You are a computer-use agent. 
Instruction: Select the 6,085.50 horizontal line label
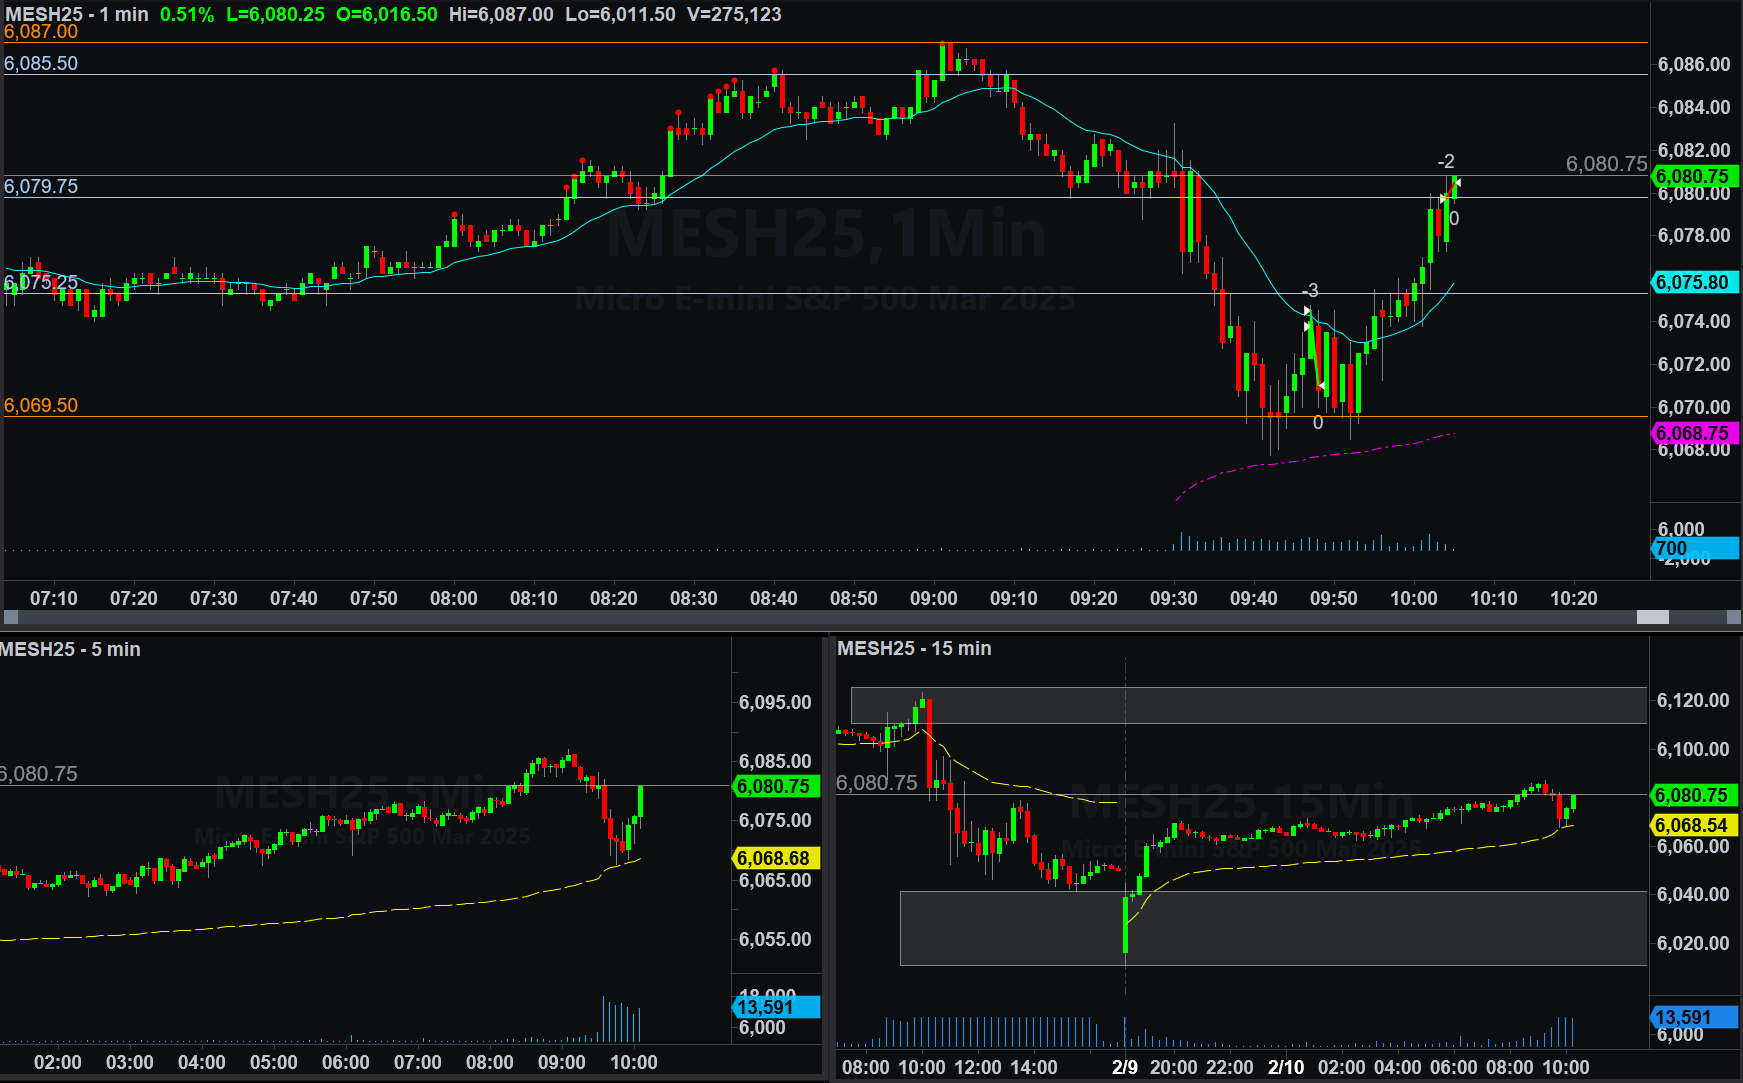tap(41, 63)
